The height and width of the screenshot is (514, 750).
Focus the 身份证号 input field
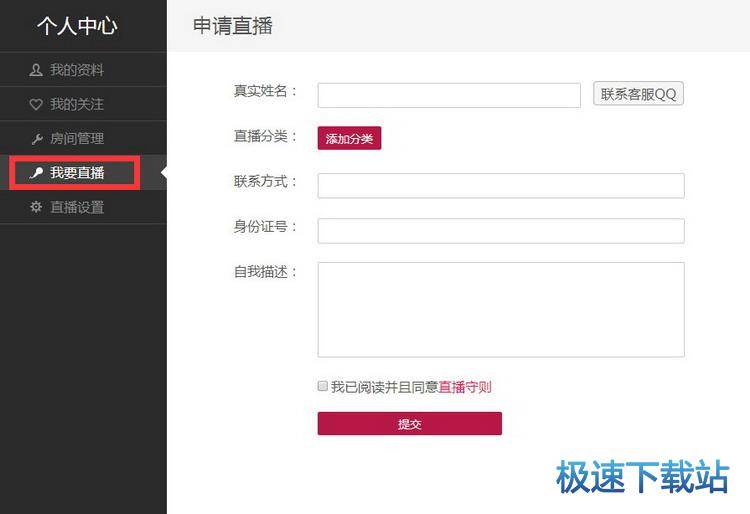(501, 231)
